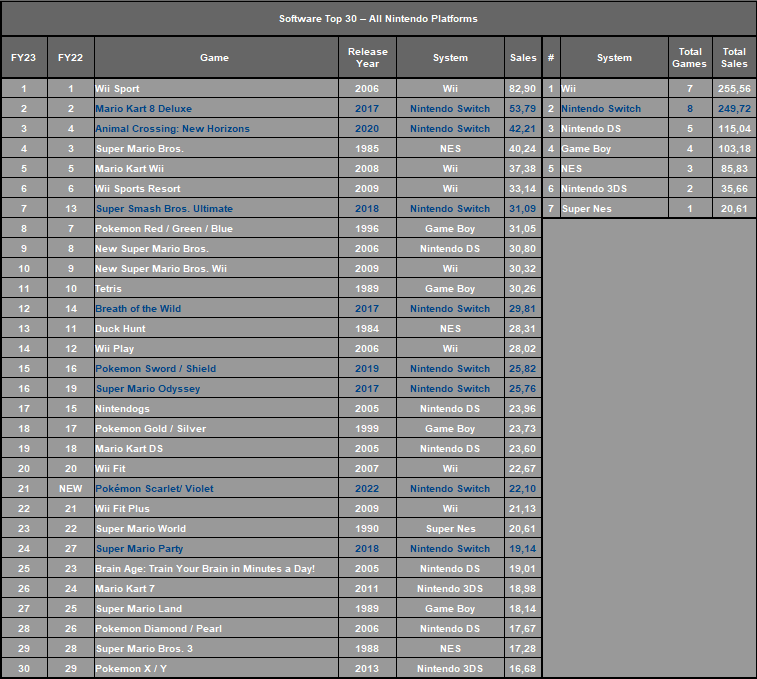Click the Sales column header
The image size is (757, 679).
[523, 57]
